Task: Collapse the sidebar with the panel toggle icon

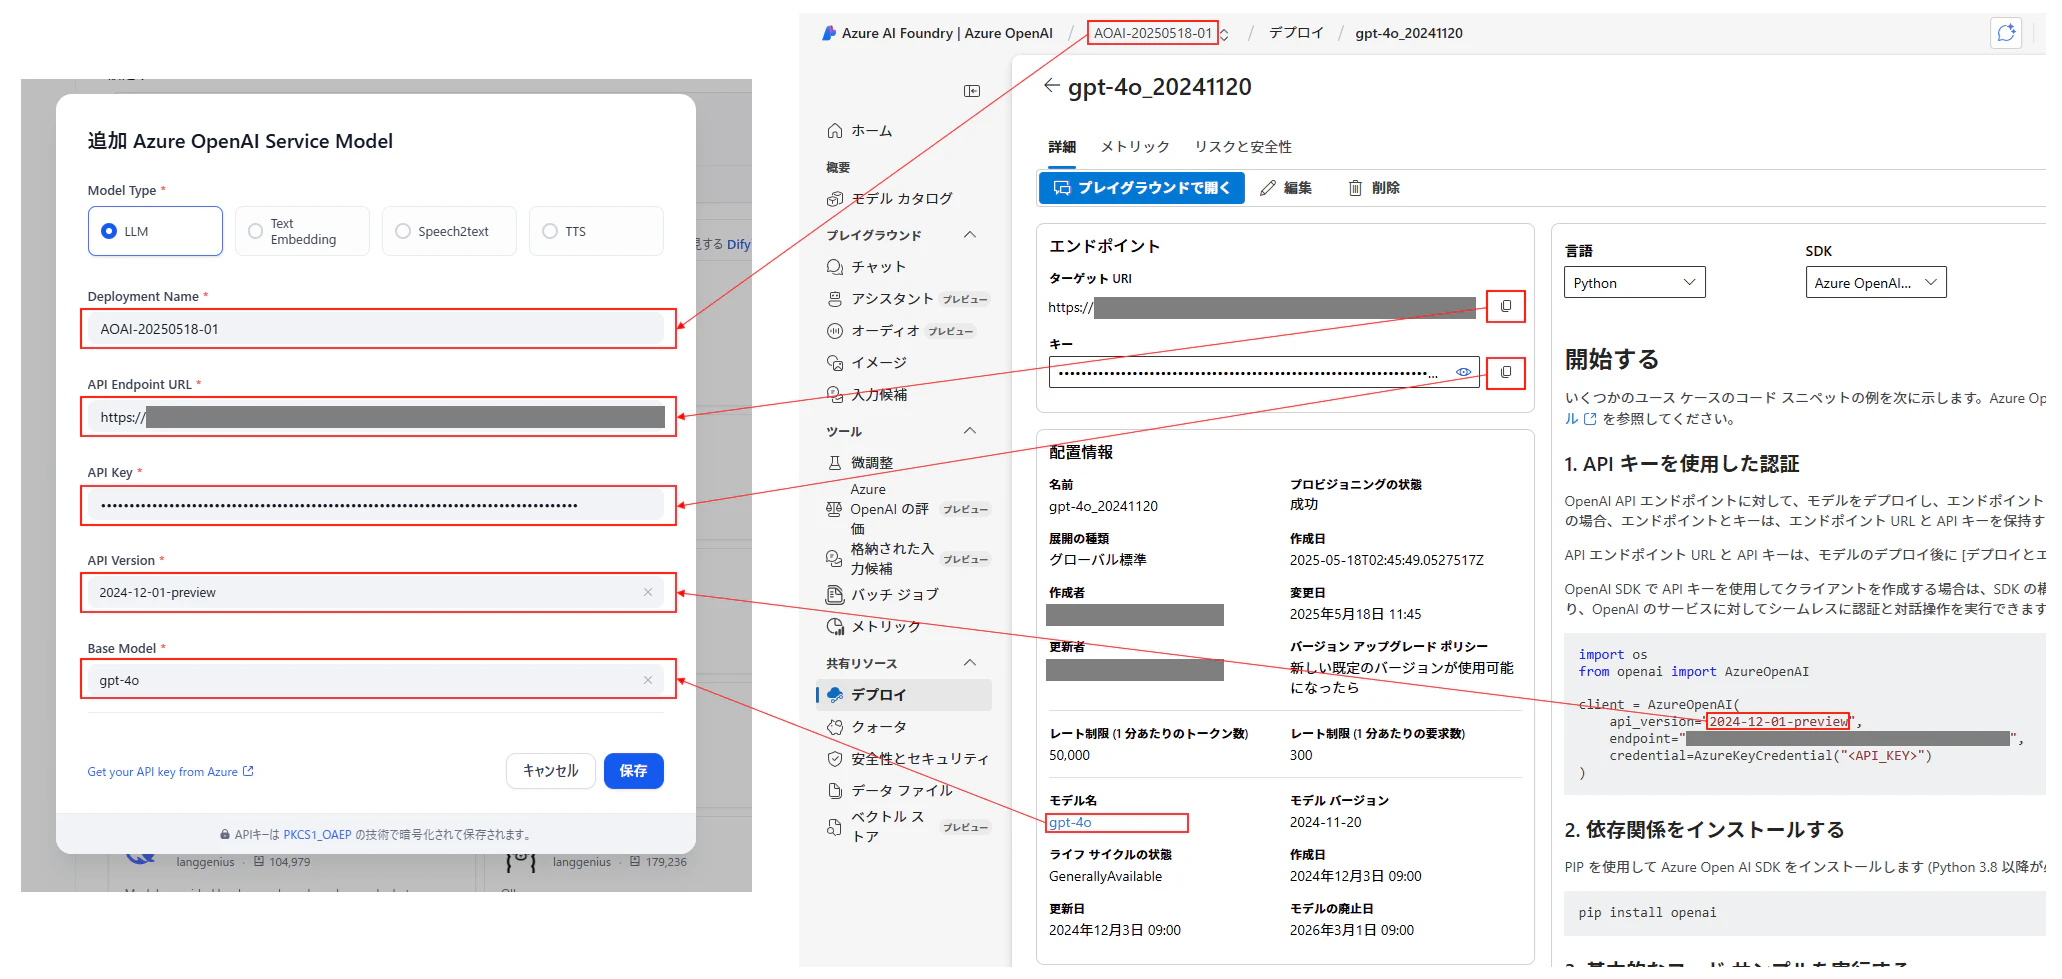Action: 972,91
